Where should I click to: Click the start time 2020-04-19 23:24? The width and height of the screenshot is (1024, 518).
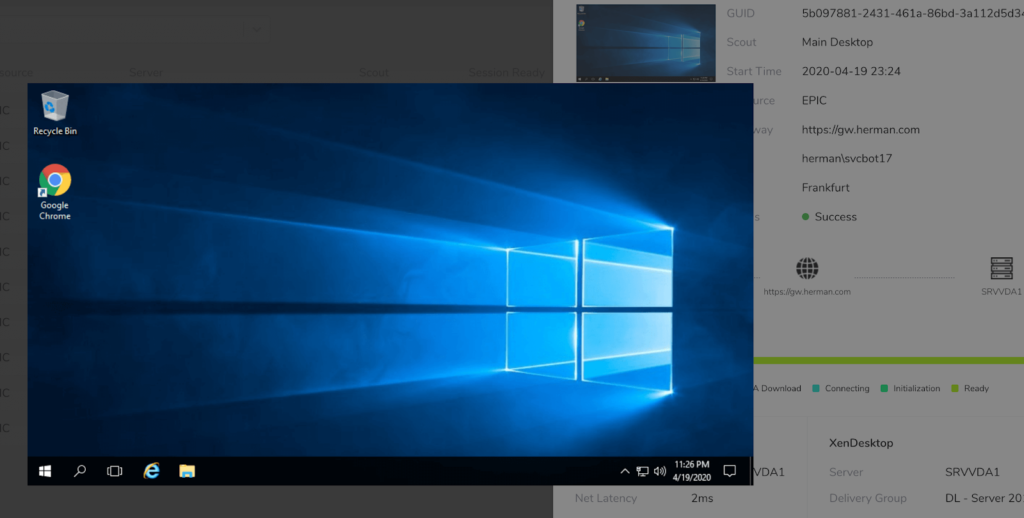tap(851, 71)
